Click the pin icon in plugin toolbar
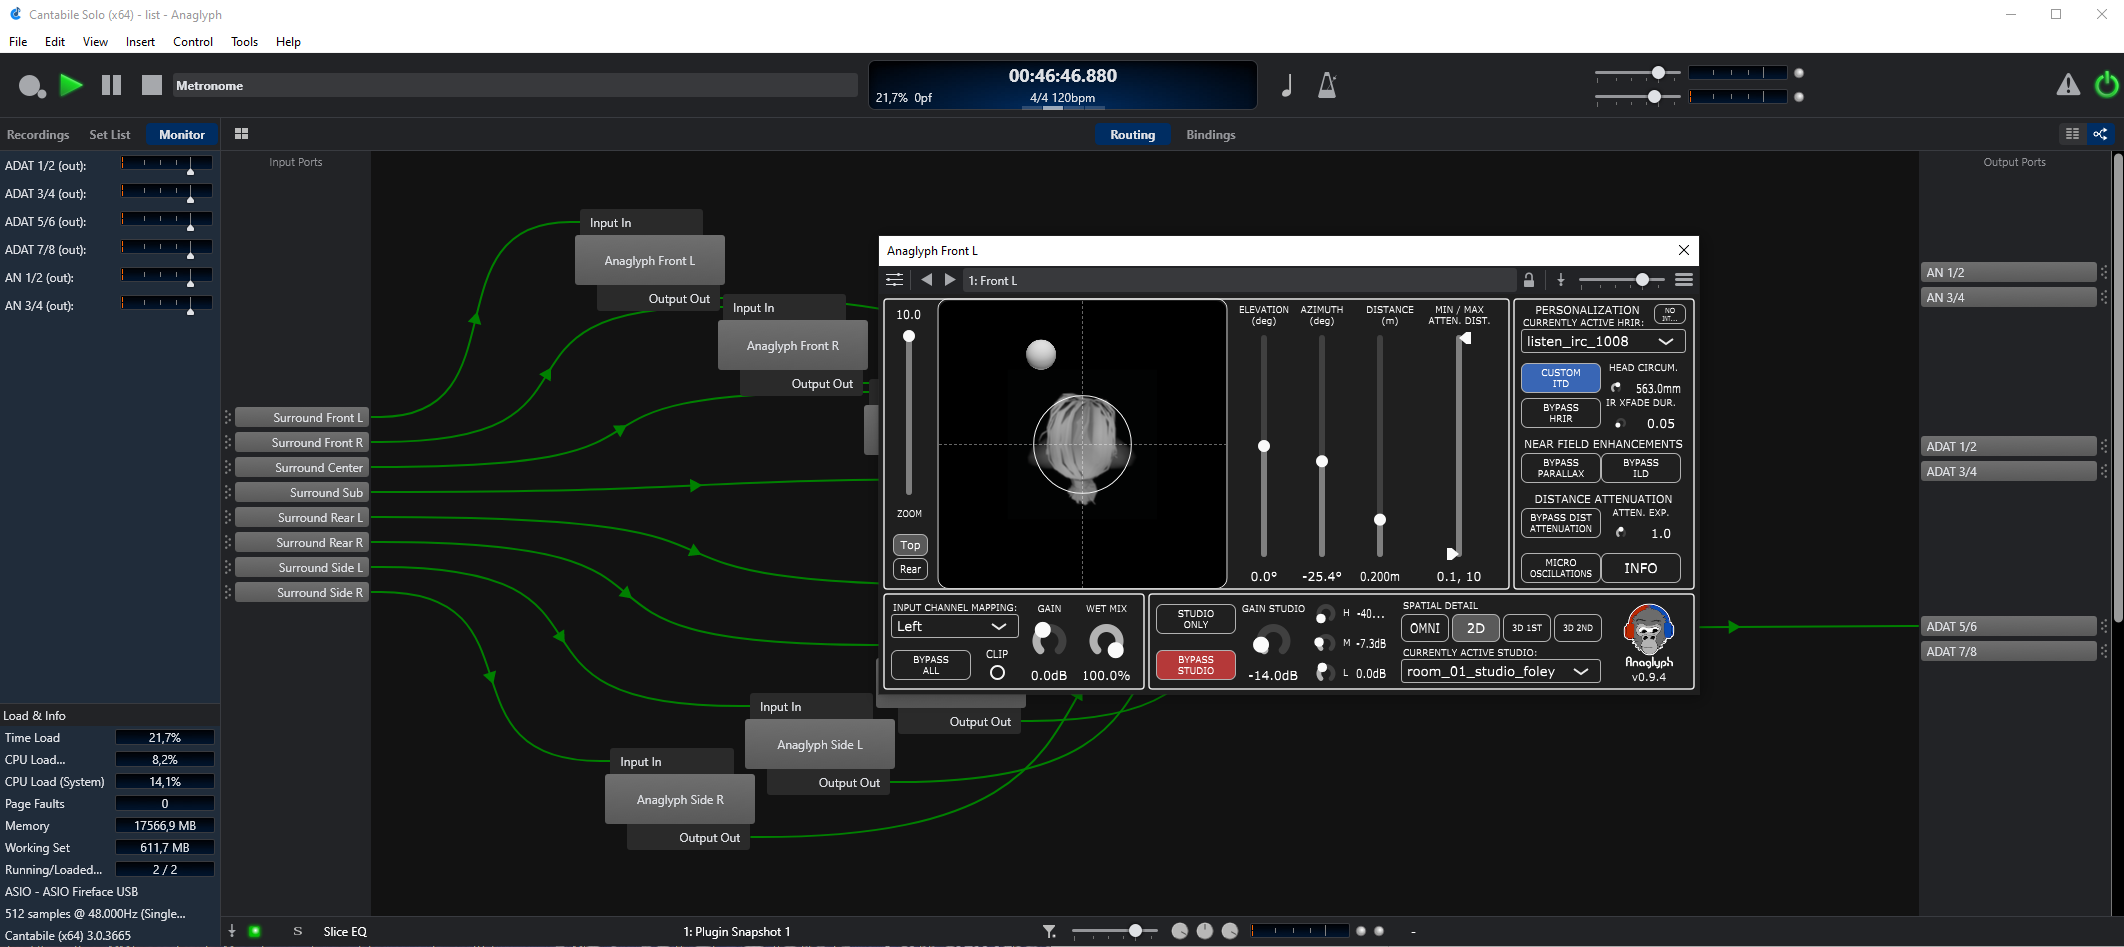The image size is (2124, 947). [1561, 280]
